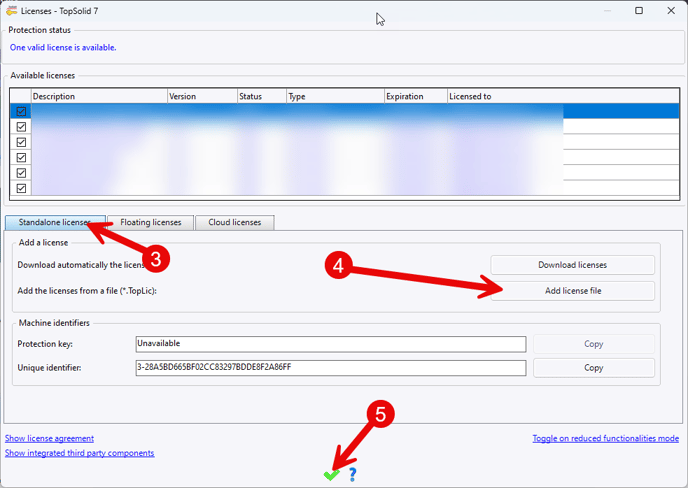Viewport: 688px width, 488px height.
Task: Close the Licenses - TopSolid 7 window
Action: pyautogui.click(x=671, y=11)
